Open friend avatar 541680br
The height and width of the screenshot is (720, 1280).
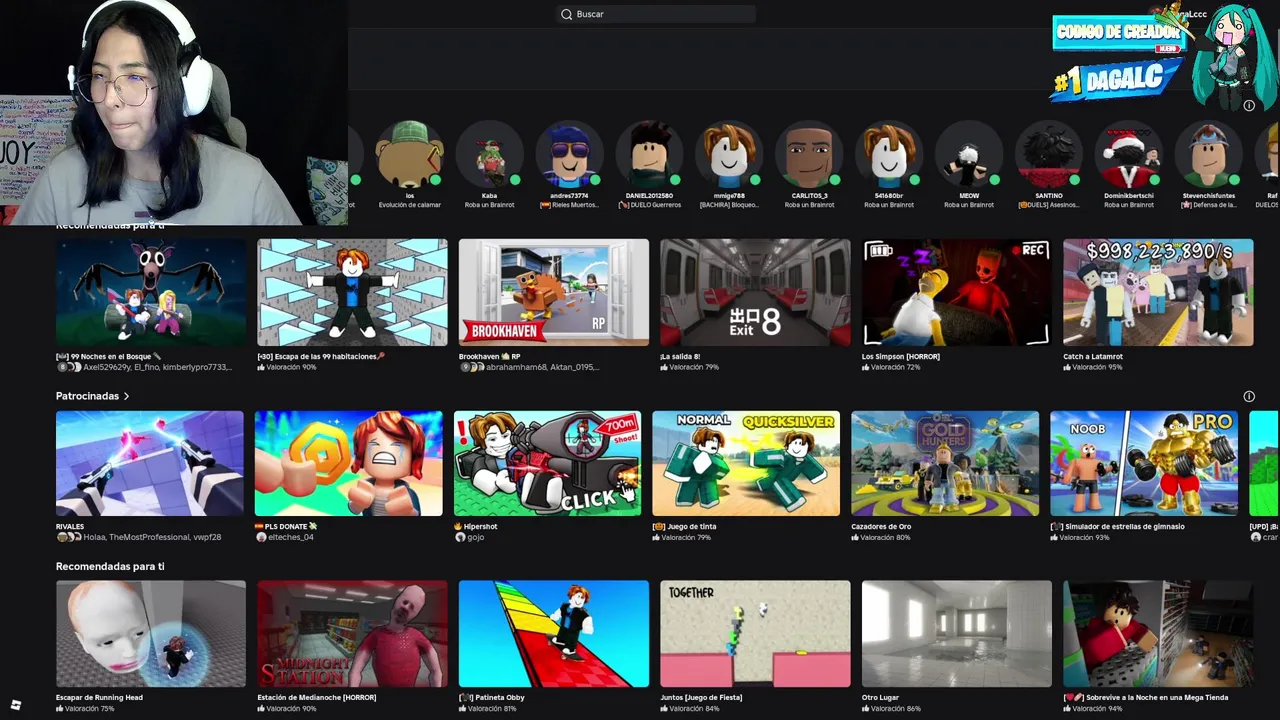[x=889, y=155]
